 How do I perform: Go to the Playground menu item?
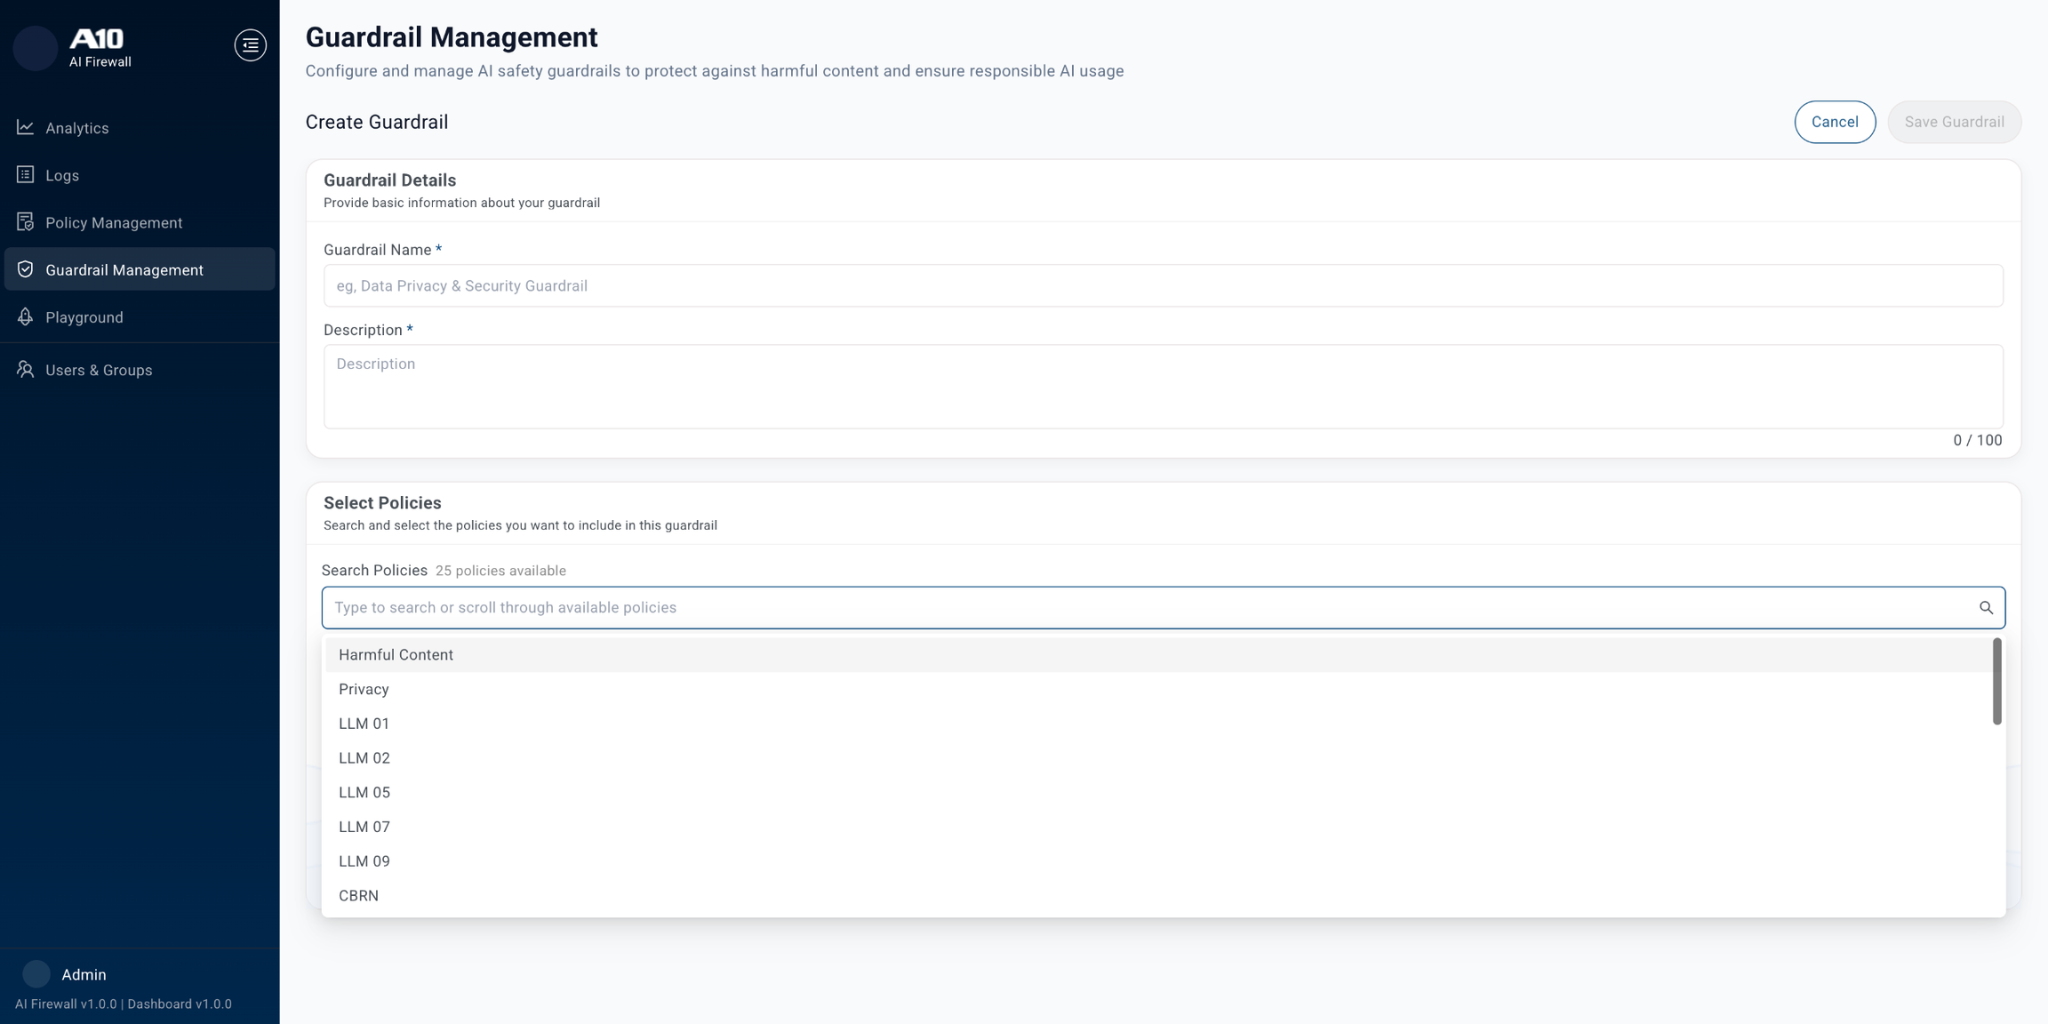click(84, 317)
